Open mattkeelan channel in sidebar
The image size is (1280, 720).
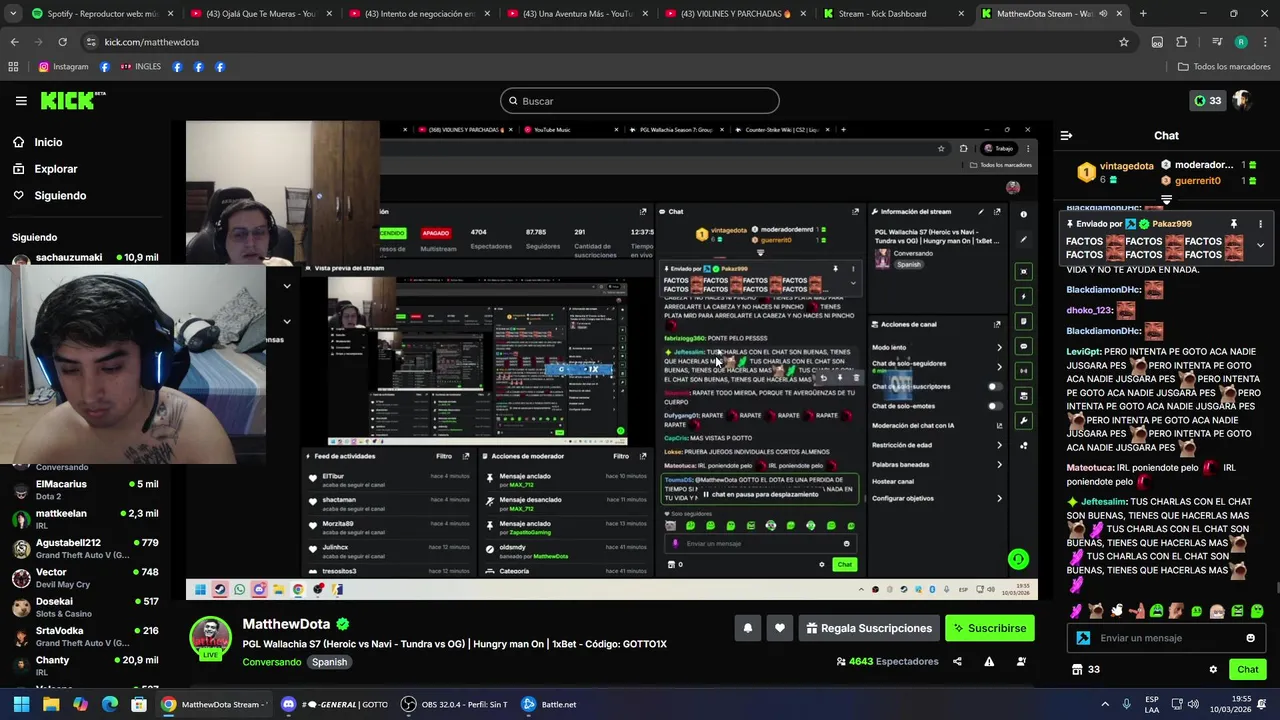coord(85,519)
